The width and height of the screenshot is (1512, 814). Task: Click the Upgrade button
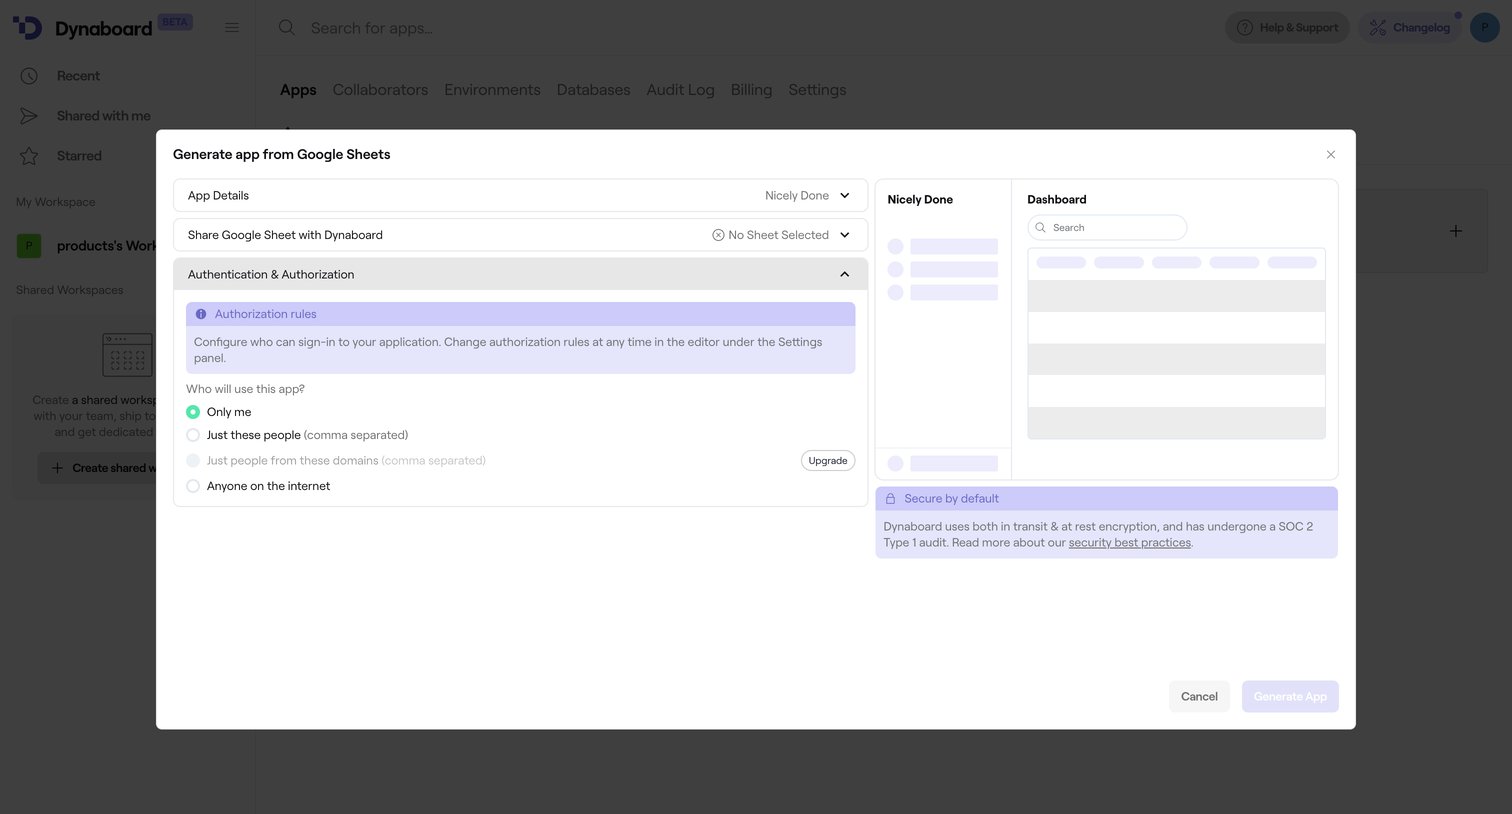coord(828,461)
